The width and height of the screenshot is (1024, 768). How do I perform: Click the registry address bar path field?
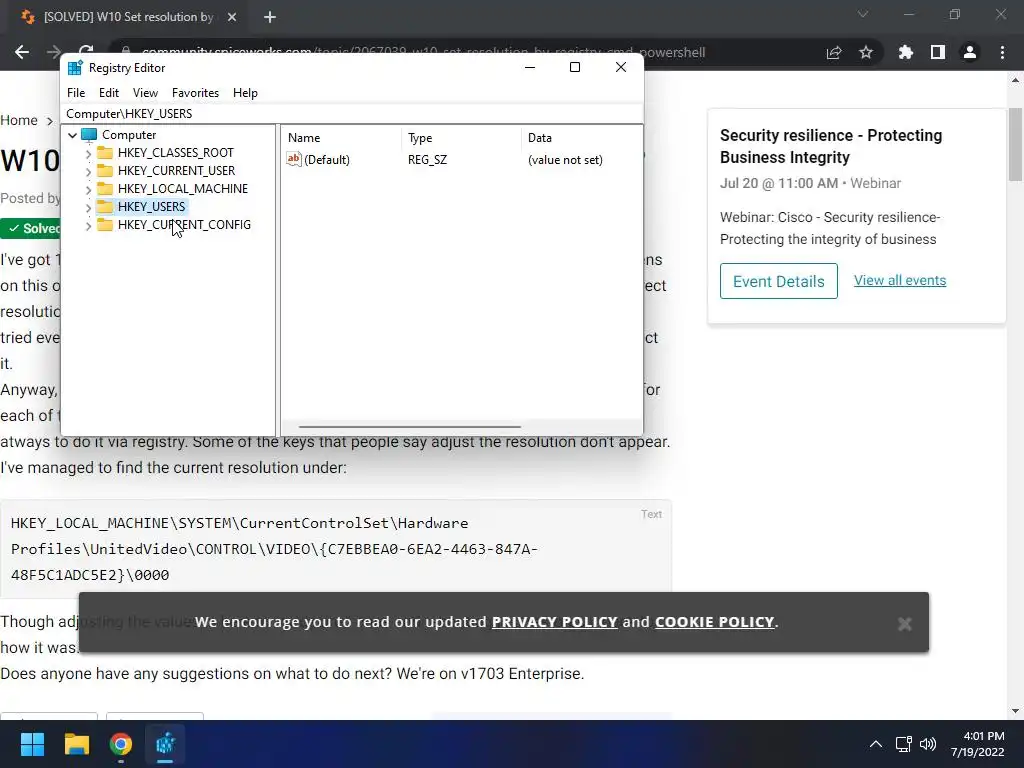[x=351, y=114]
